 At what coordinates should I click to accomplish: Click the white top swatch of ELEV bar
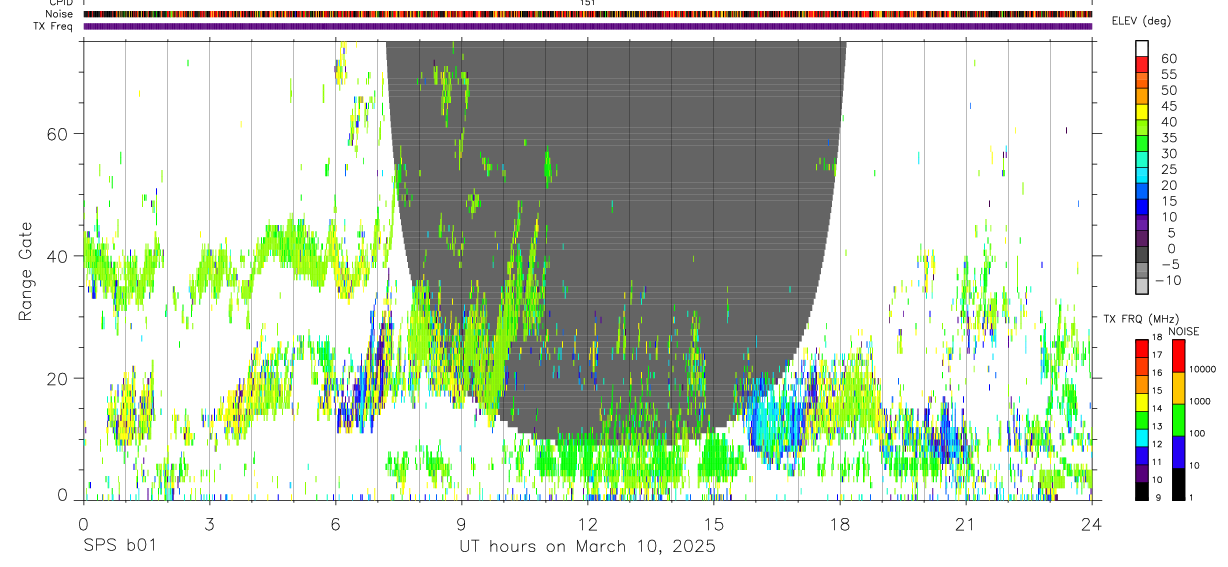1142,48
